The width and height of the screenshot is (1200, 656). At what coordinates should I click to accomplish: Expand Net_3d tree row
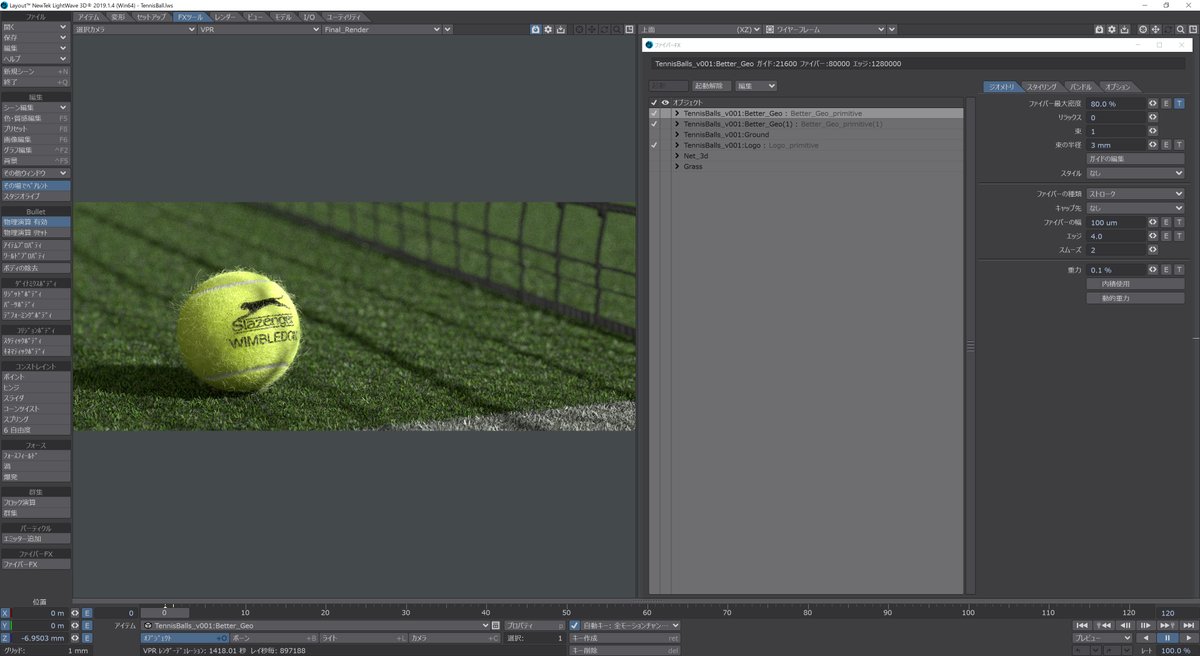coord(677,156)
